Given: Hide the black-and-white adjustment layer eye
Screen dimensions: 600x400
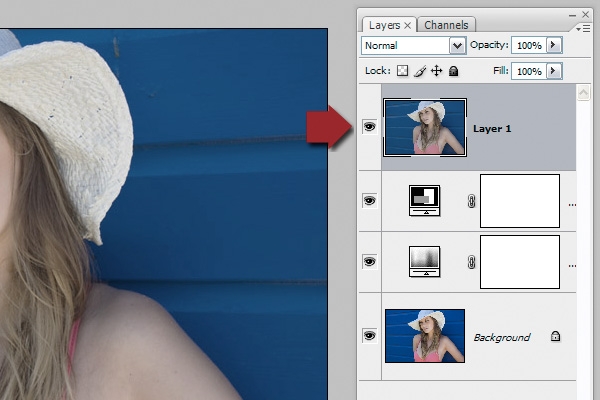Looking at the screenshot, I should [369, 201].
